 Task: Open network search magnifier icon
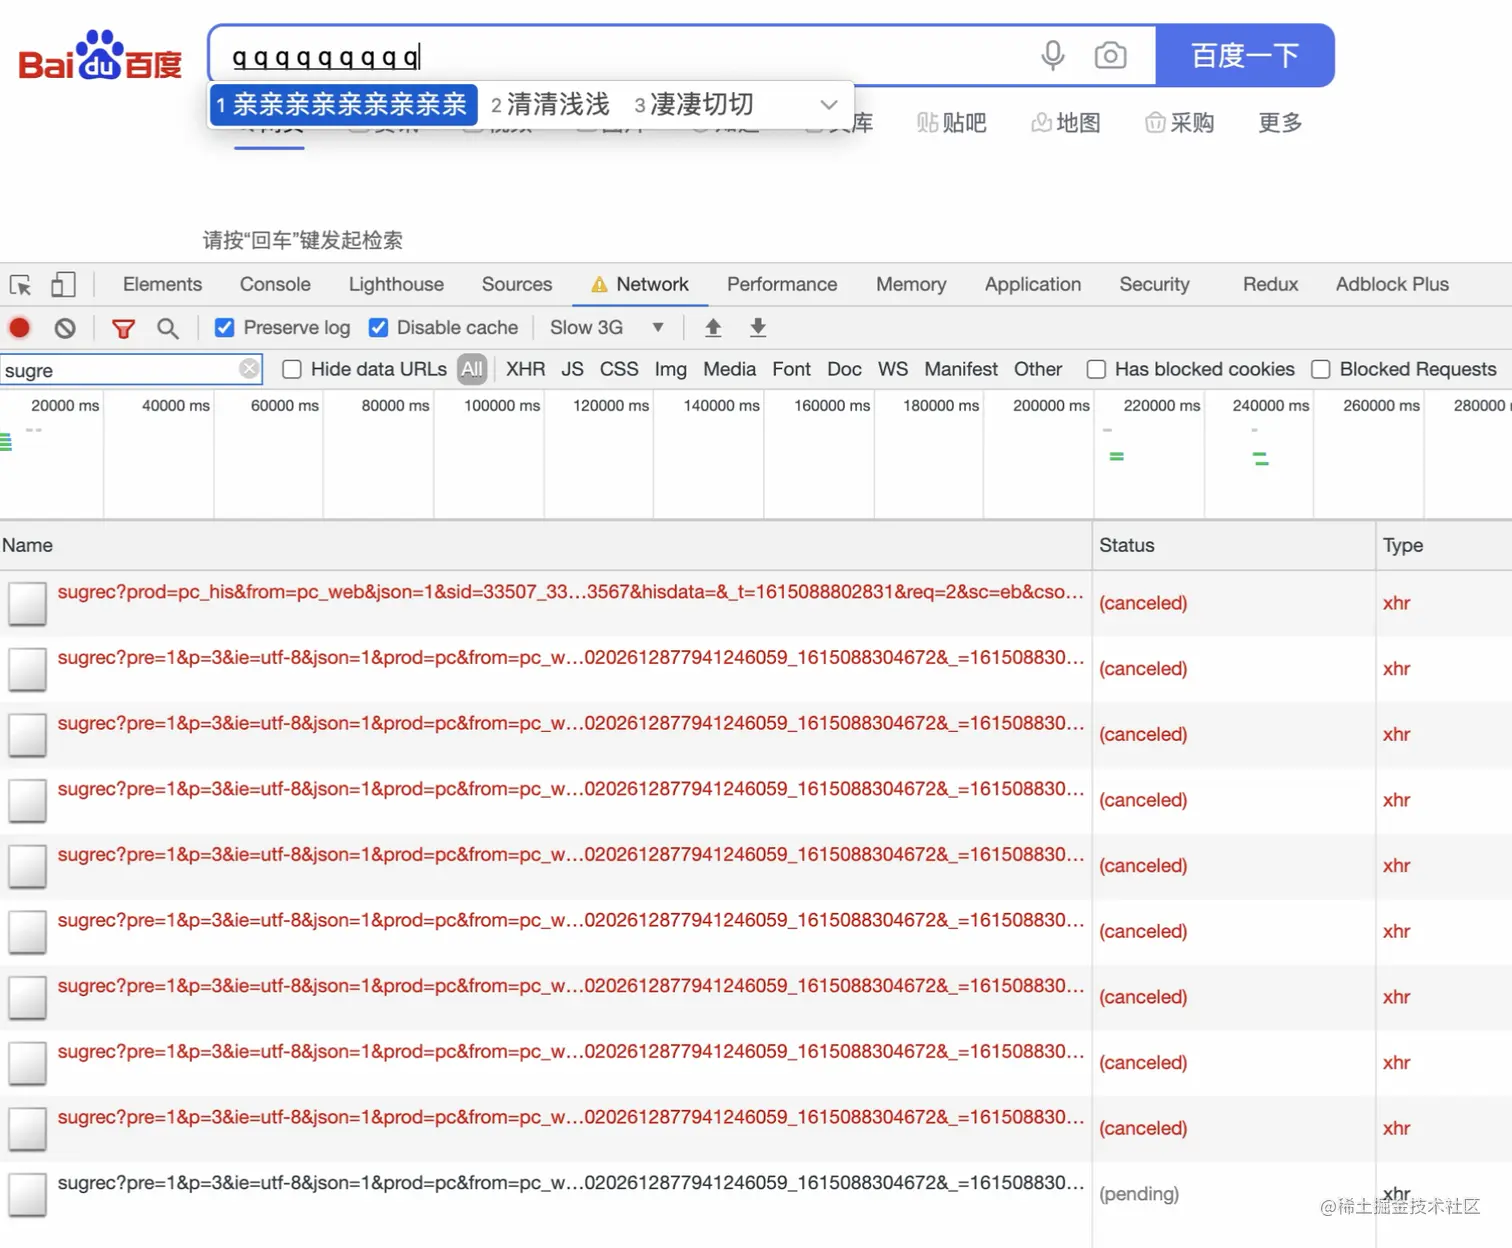coord(168,328)
